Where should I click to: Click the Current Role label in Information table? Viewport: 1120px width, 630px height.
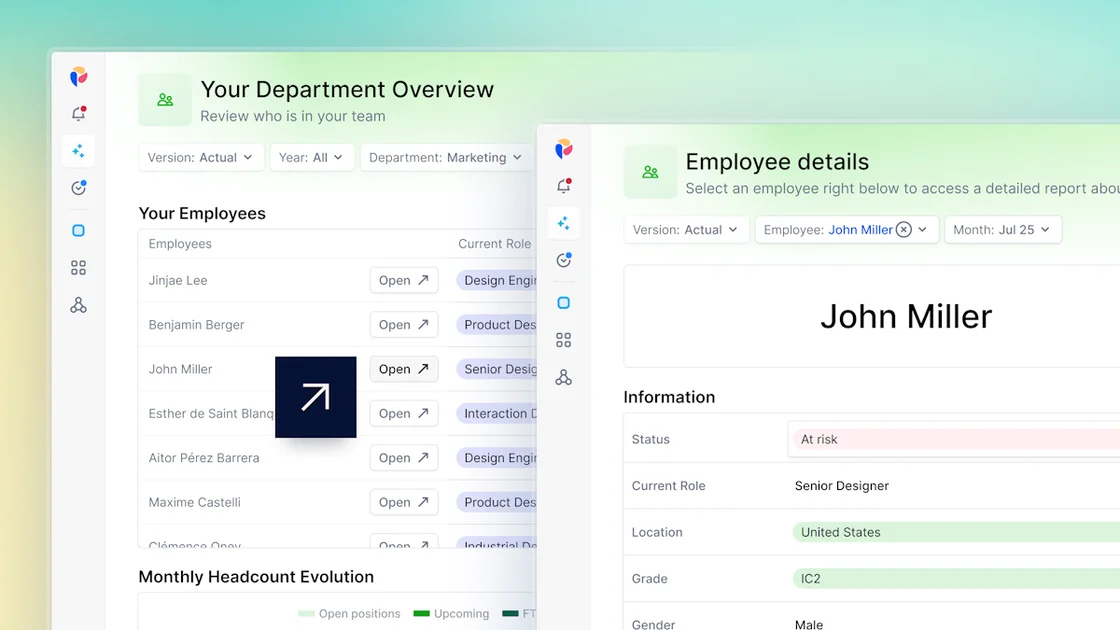tap(669, 486)
